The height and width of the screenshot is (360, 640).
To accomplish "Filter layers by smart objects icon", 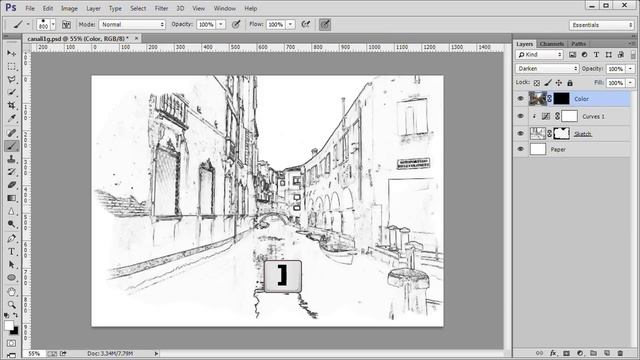I will point(620,55).
